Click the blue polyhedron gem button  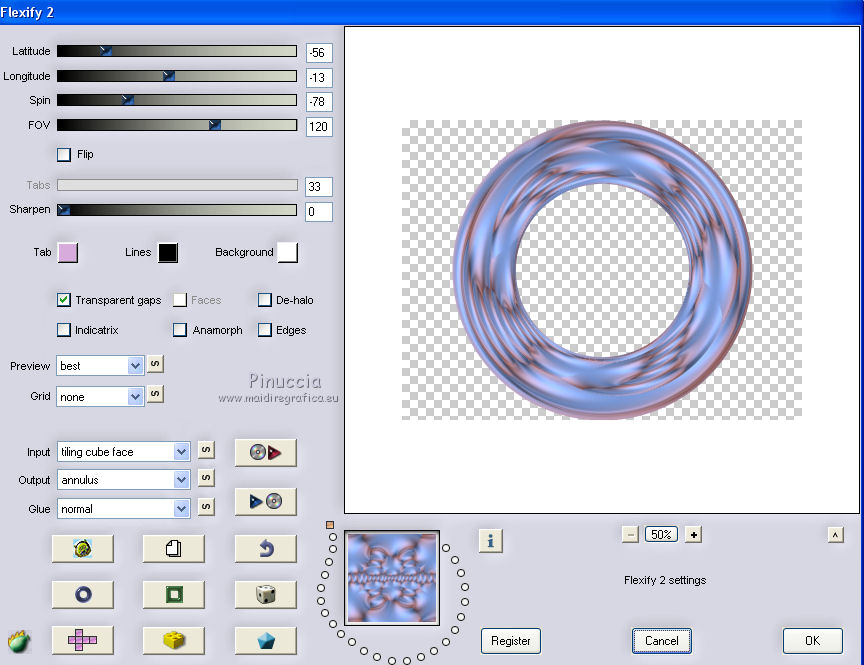(x=266, y=640)
